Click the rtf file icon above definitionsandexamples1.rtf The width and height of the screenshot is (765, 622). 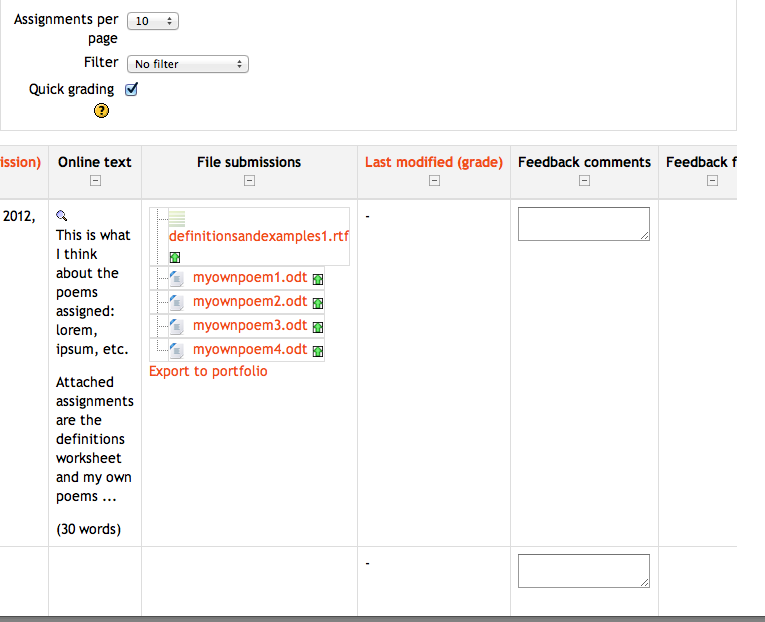[x=177, y=219]
